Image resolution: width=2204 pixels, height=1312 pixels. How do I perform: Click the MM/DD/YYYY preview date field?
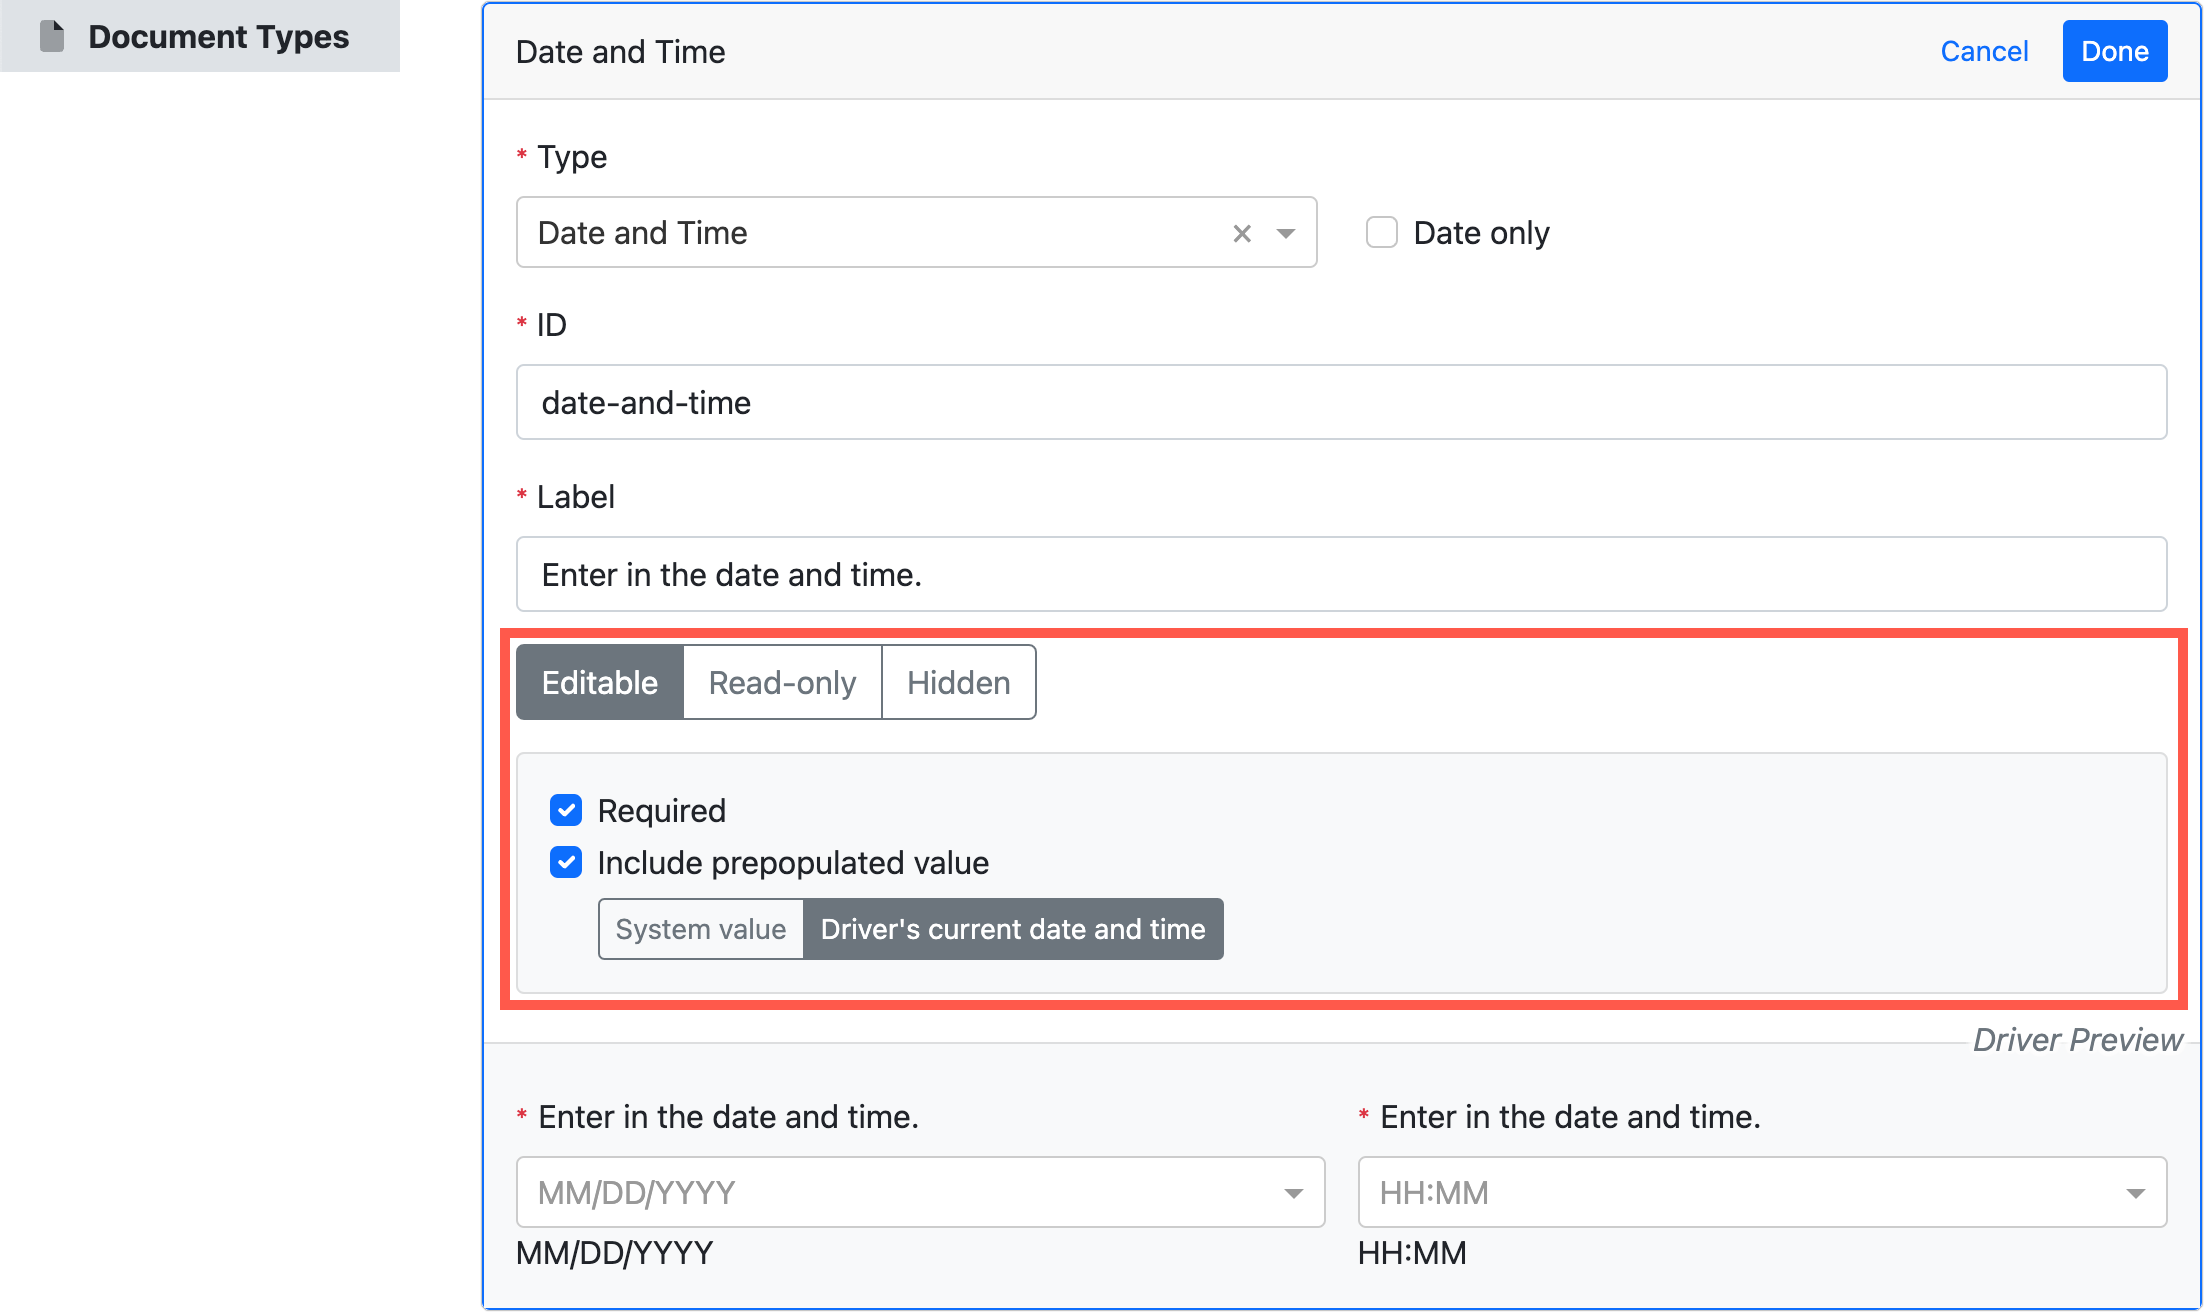click(x=900, y=1192)
